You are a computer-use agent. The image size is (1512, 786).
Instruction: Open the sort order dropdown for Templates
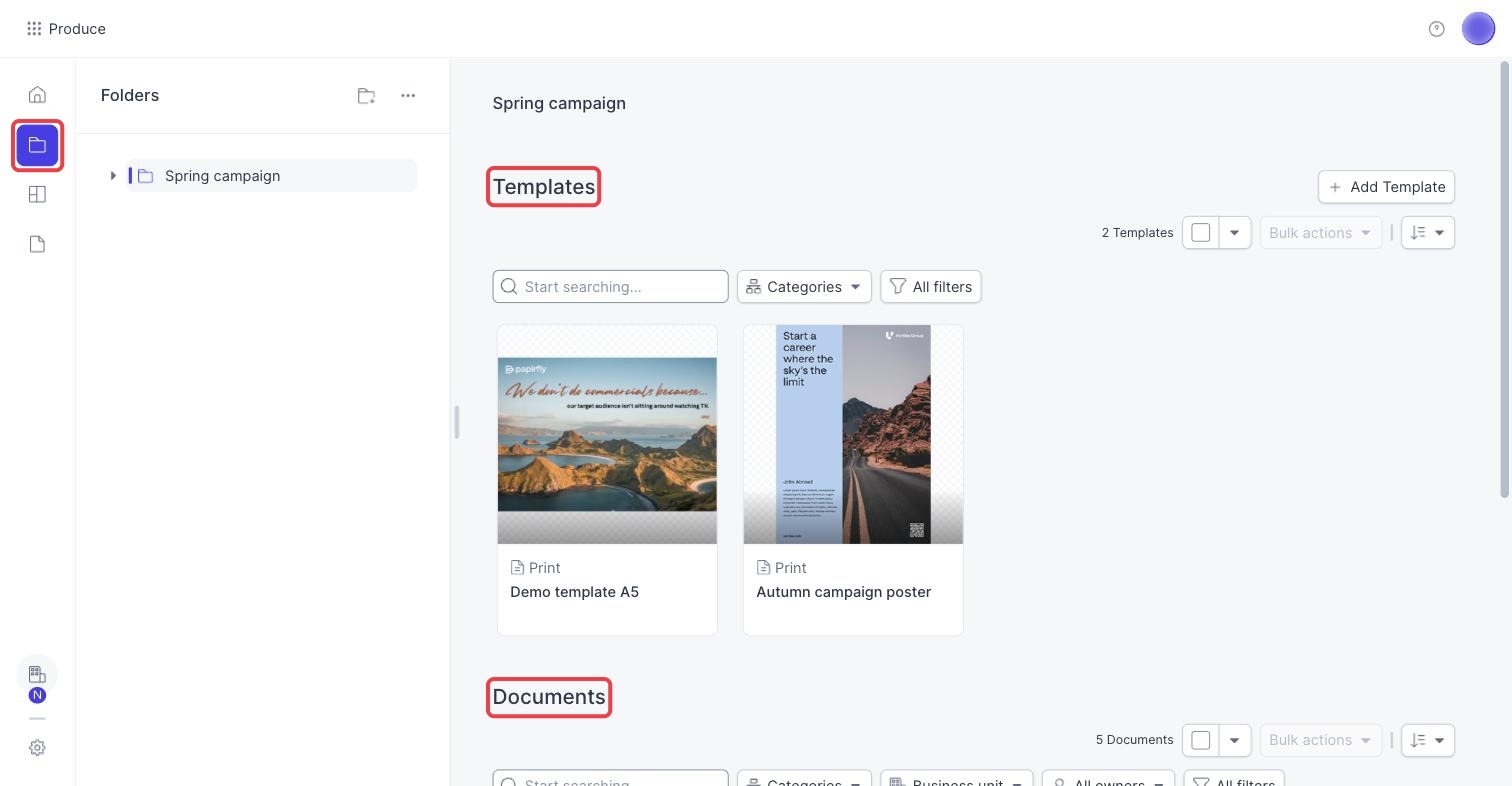[x=1428, y=233]
